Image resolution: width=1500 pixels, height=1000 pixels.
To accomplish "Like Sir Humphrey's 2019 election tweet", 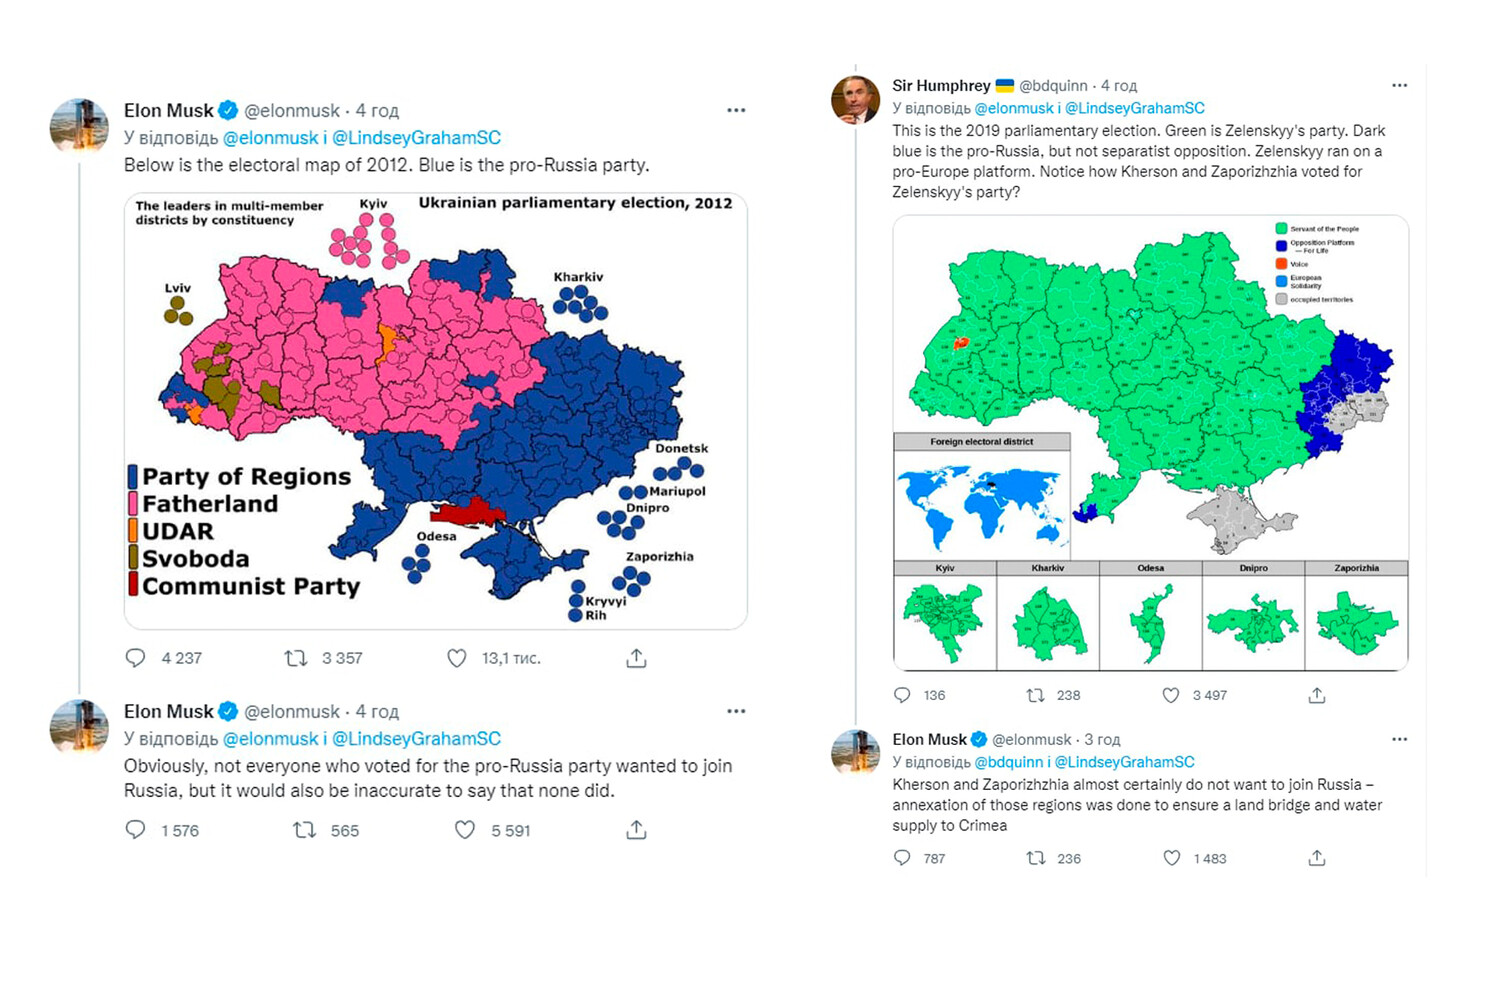I will [1171, 695].
